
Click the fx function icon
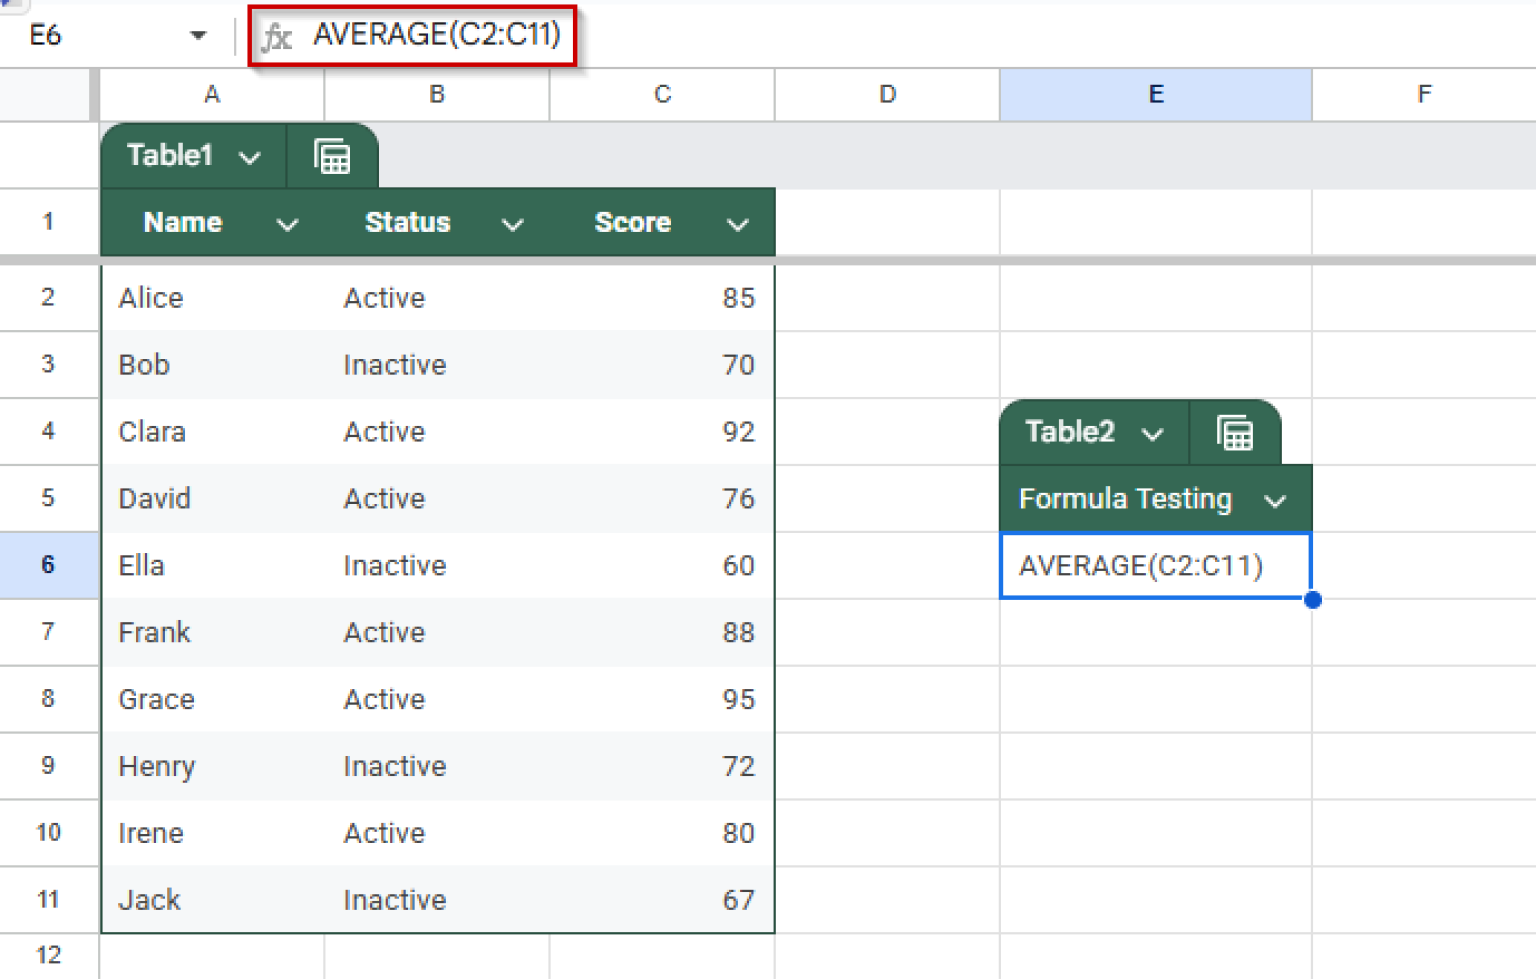tap(276, 37)
